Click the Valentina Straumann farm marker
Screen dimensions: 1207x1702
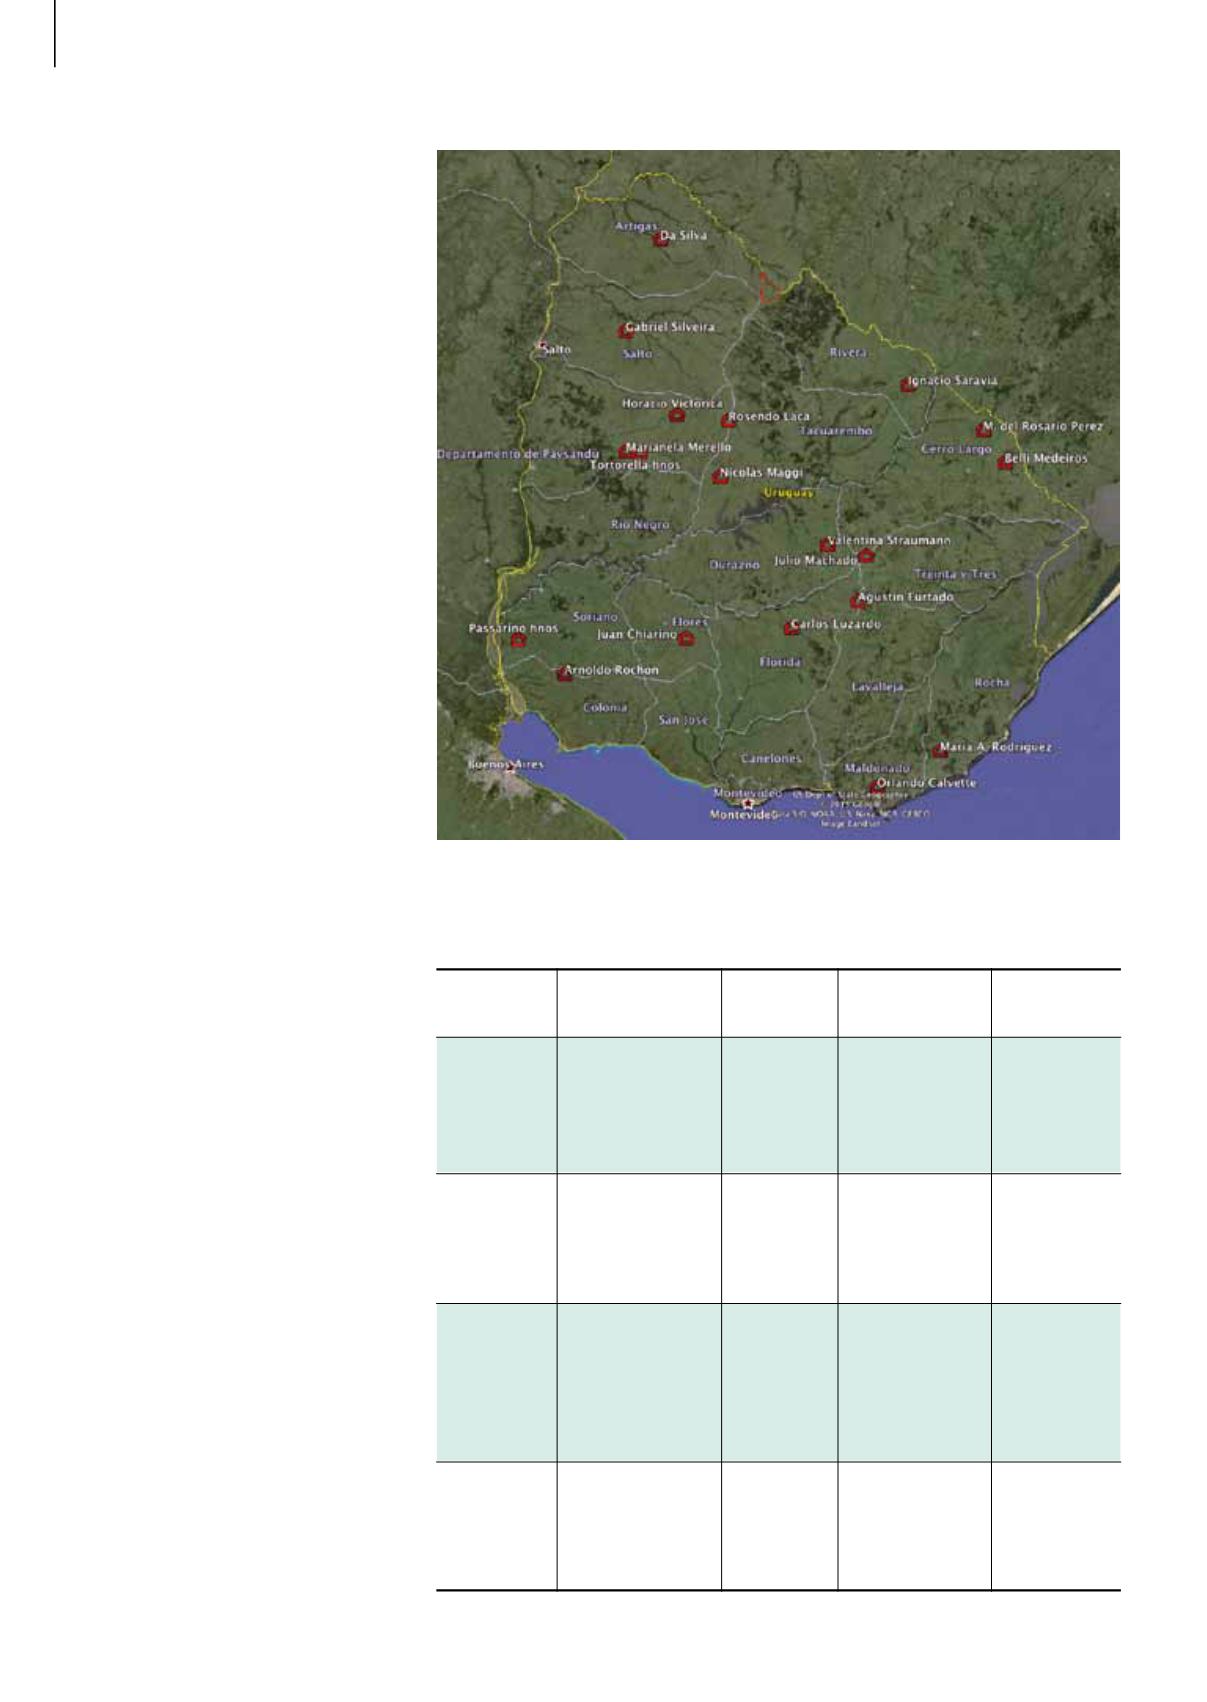827,545
